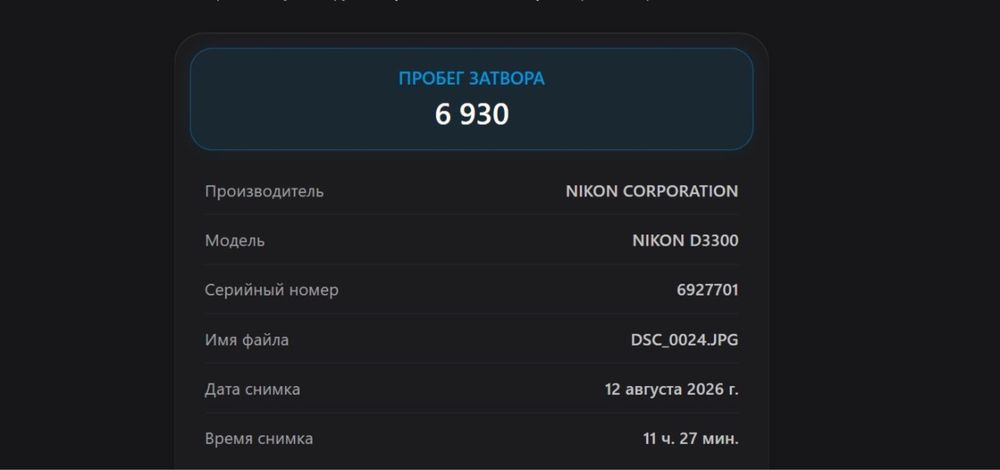Select the 'NIKON D3300' model value
This screenshot has width=1000, height=470.
[x=686, y=241]
